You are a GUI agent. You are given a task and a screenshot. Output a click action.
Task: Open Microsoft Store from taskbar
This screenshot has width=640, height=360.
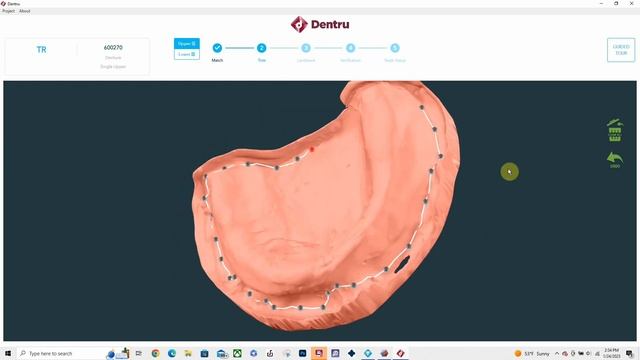click(x=204, y=353)
